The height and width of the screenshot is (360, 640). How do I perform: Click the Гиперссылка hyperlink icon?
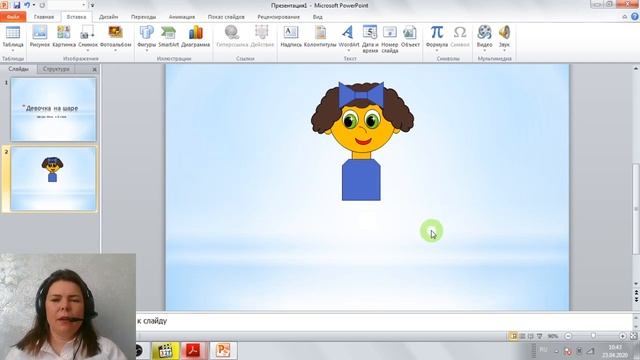point(232,33)
